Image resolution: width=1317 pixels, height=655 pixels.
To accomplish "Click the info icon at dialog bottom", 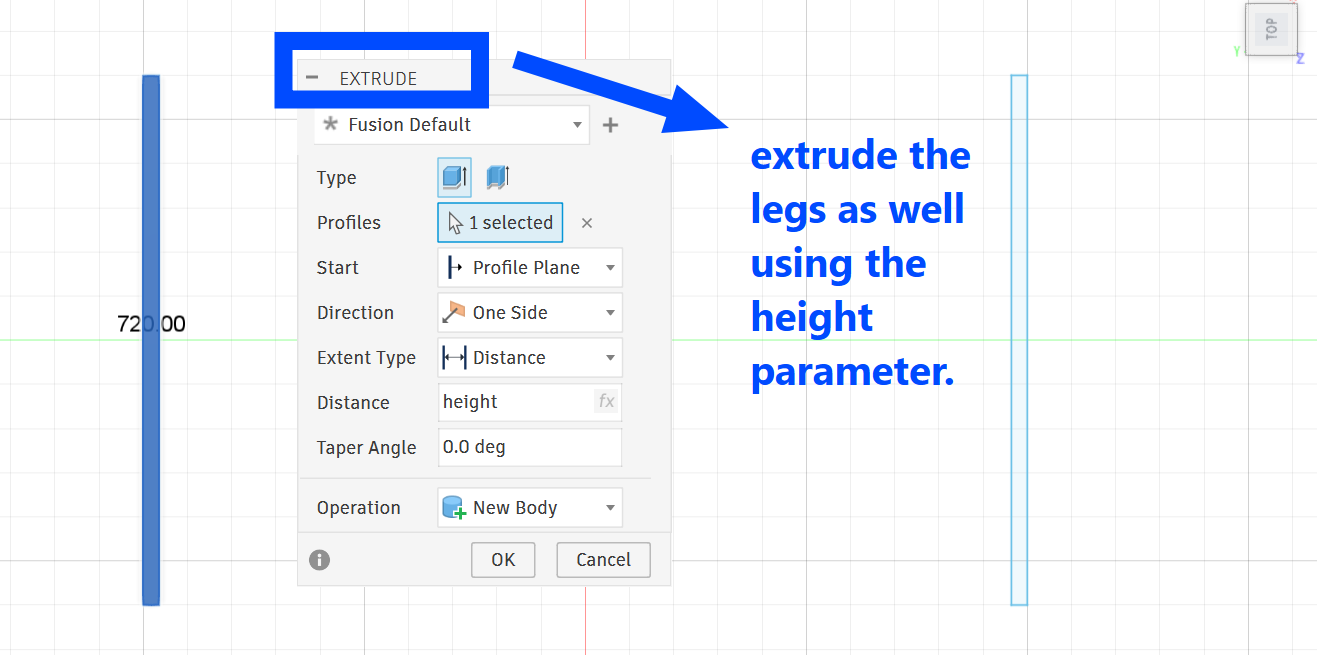I will click(320, 560).
